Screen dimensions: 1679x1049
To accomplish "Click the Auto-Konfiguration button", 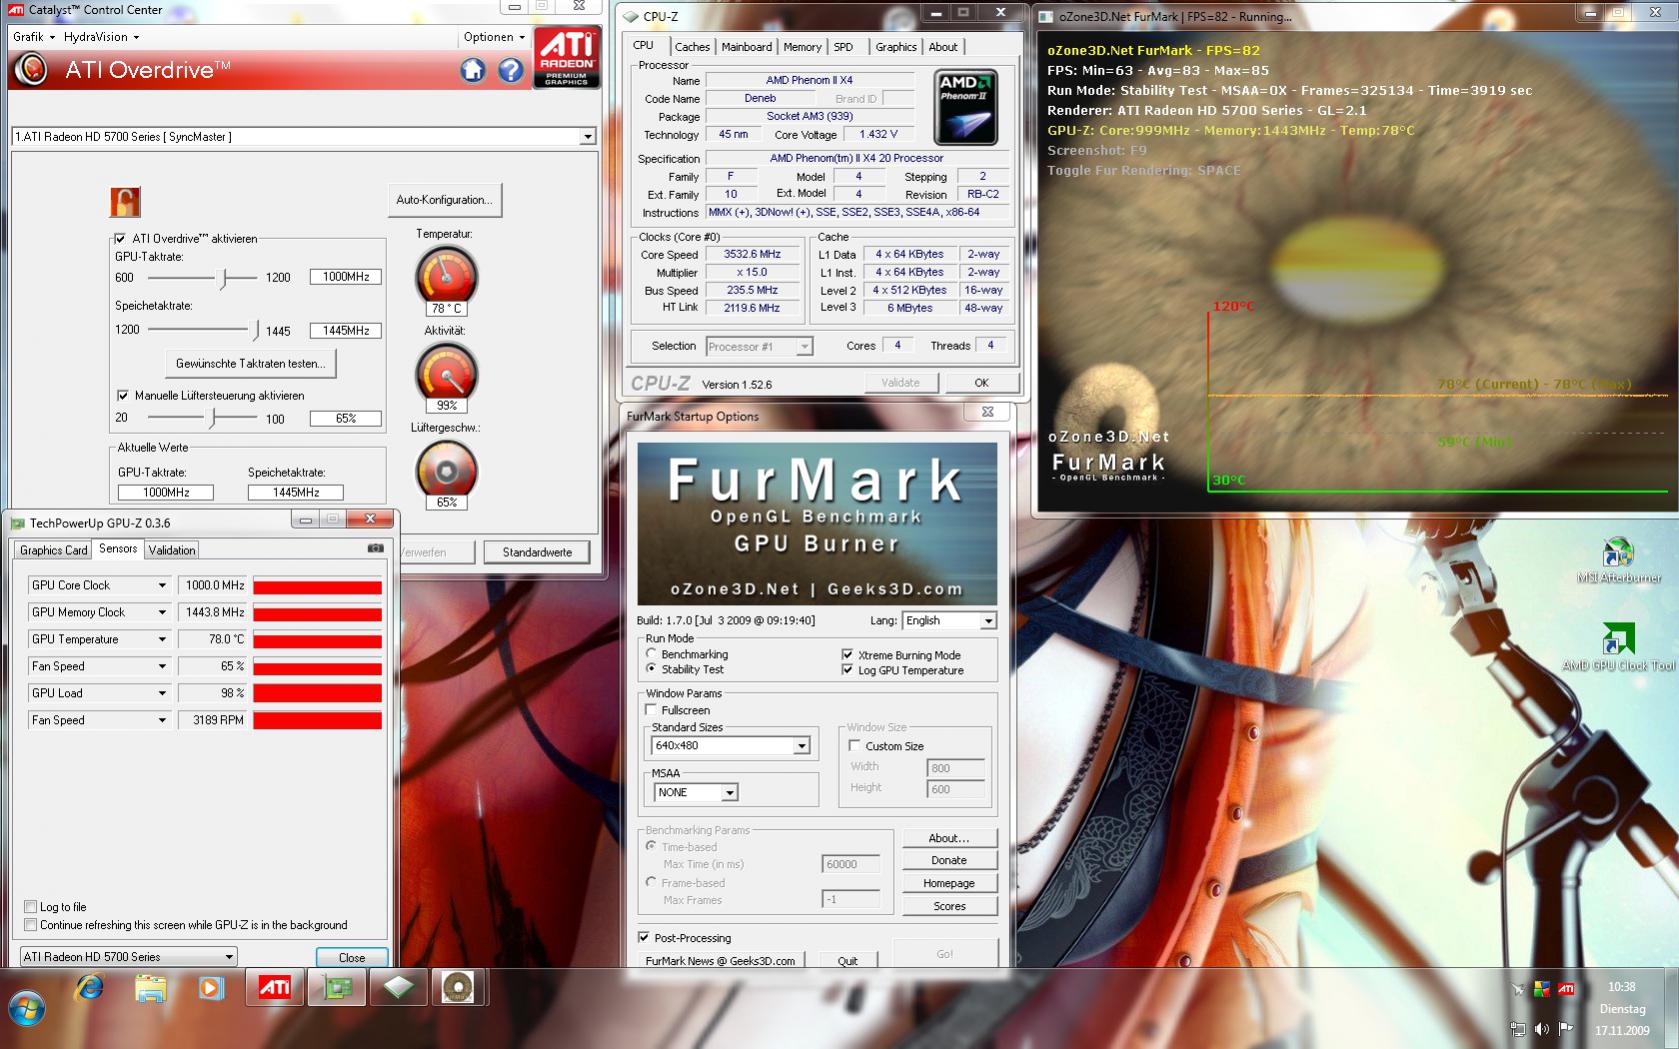I will (x=444, y=200).
